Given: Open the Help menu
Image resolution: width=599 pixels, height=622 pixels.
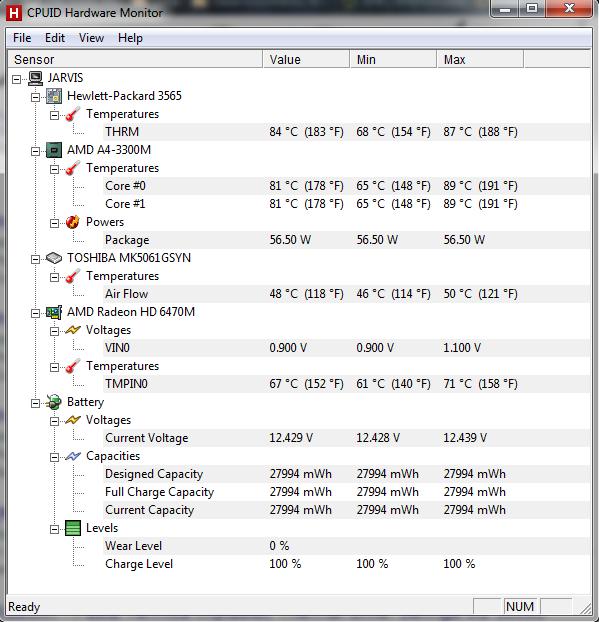Looking at the screenshot, I should point(130,38).
